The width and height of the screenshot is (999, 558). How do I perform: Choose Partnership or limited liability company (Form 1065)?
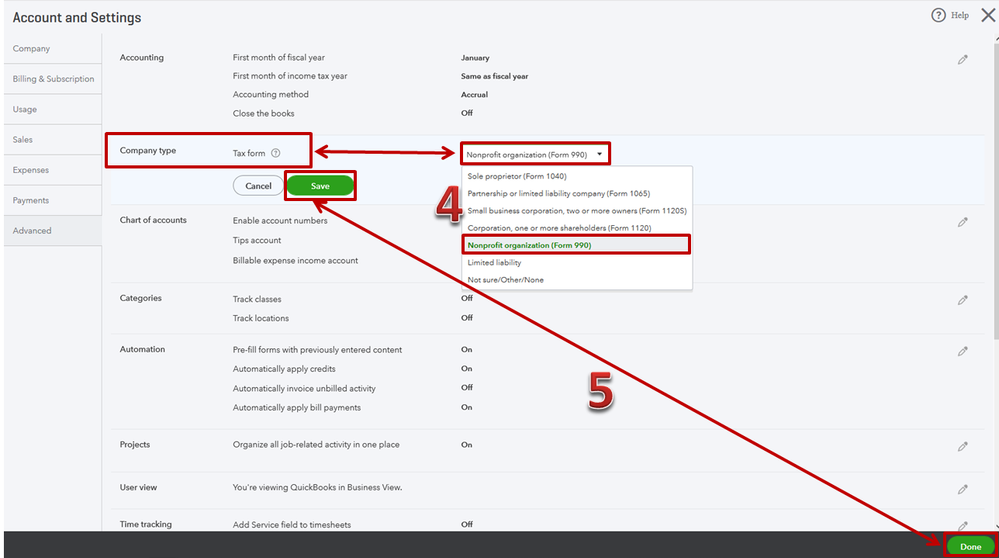559,194
